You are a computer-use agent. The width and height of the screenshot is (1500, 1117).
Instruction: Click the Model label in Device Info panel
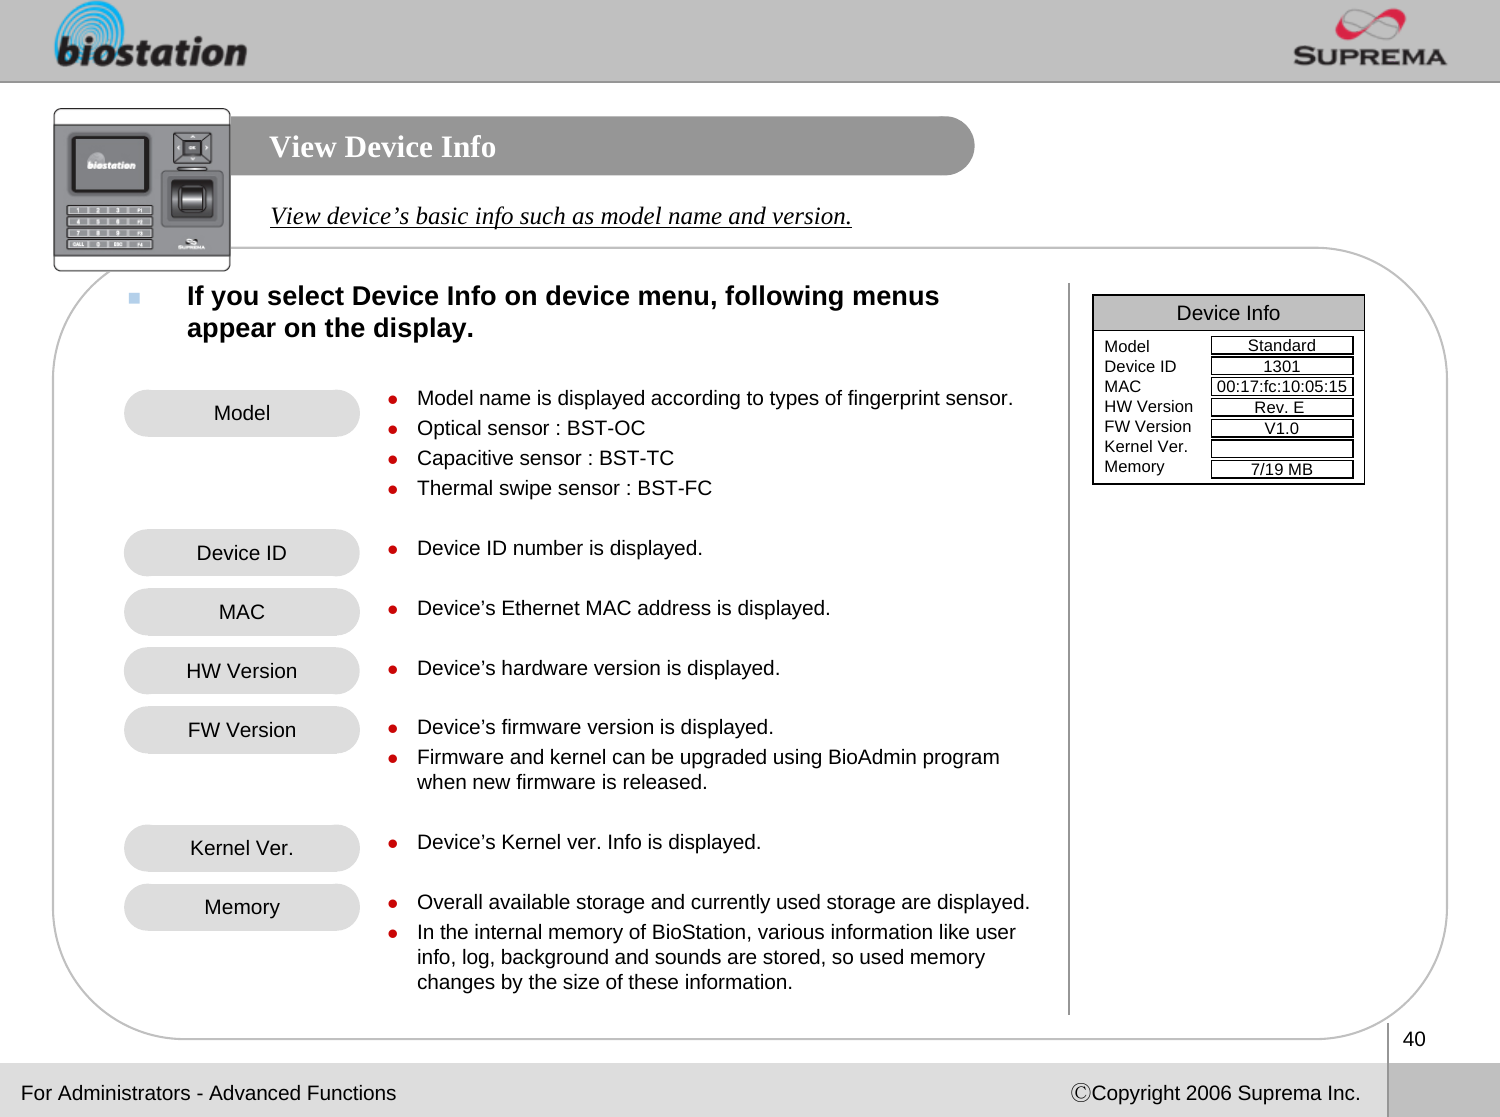pos(1127,346)
